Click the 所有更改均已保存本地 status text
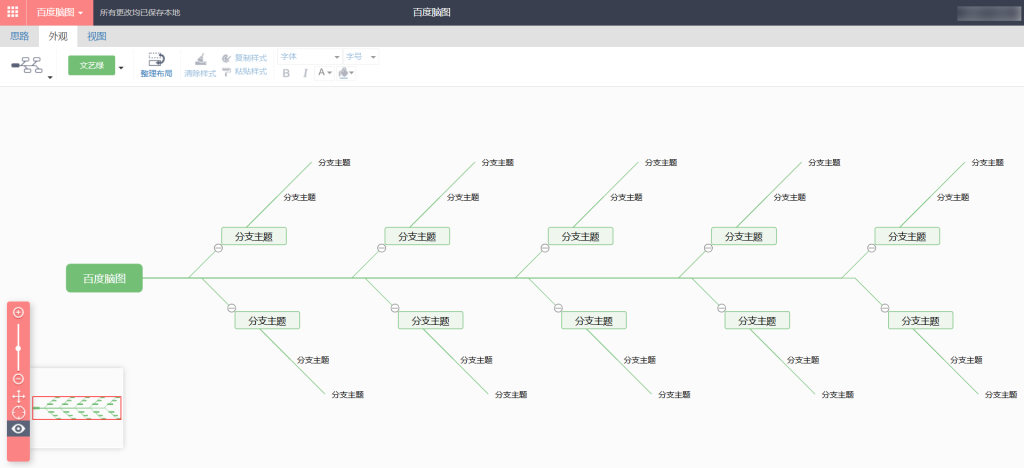 140,12
